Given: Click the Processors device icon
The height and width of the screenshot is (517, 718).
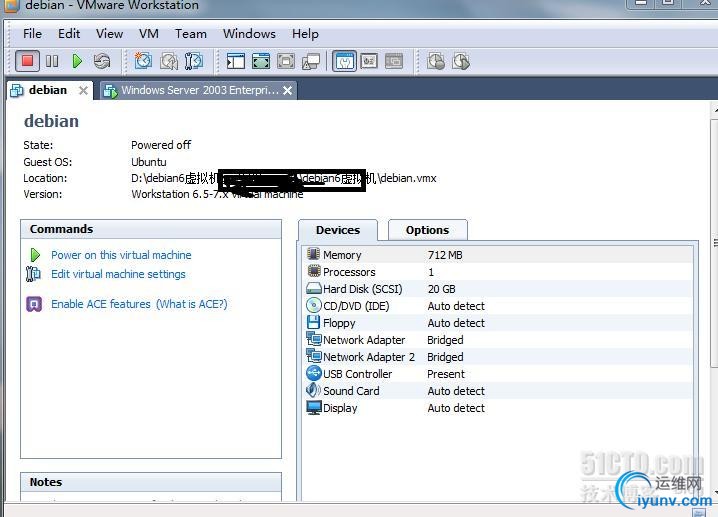Looking at the screenshot, I should [314, 271].
